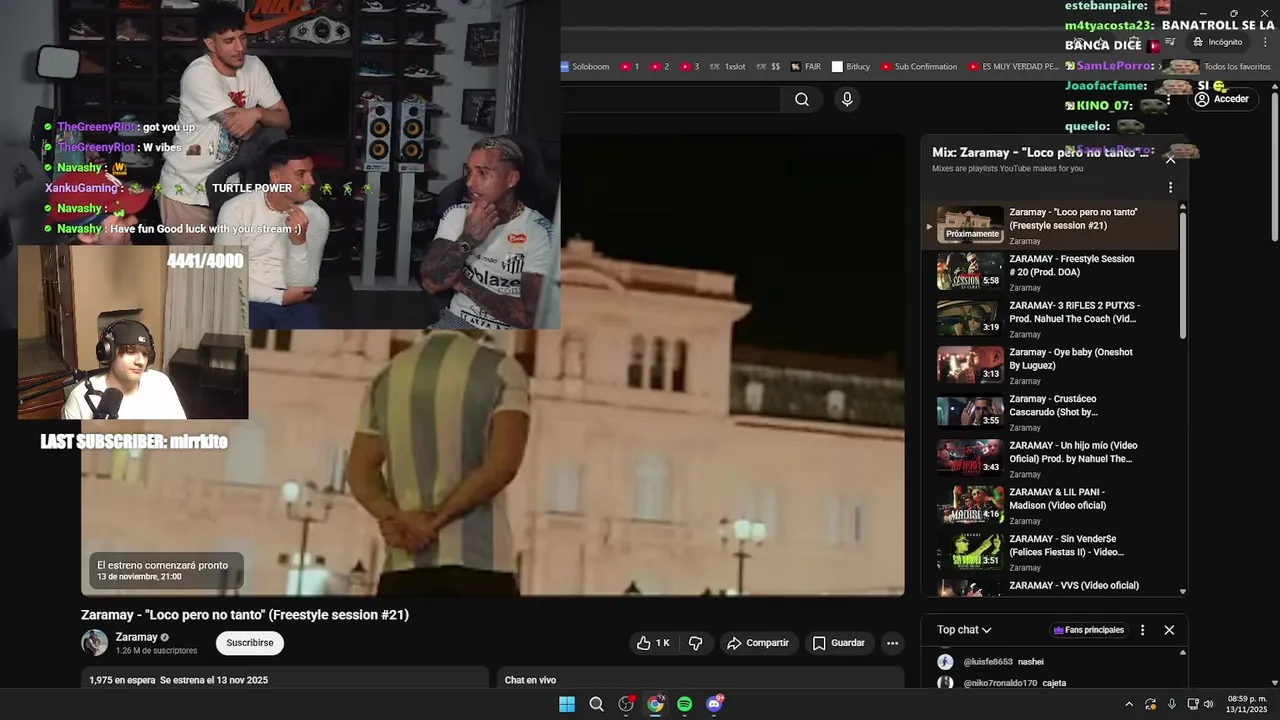Viewport: 1280px width, 720px height.
Task: Open 1xslot bookmark
Action: coord(727,67)
